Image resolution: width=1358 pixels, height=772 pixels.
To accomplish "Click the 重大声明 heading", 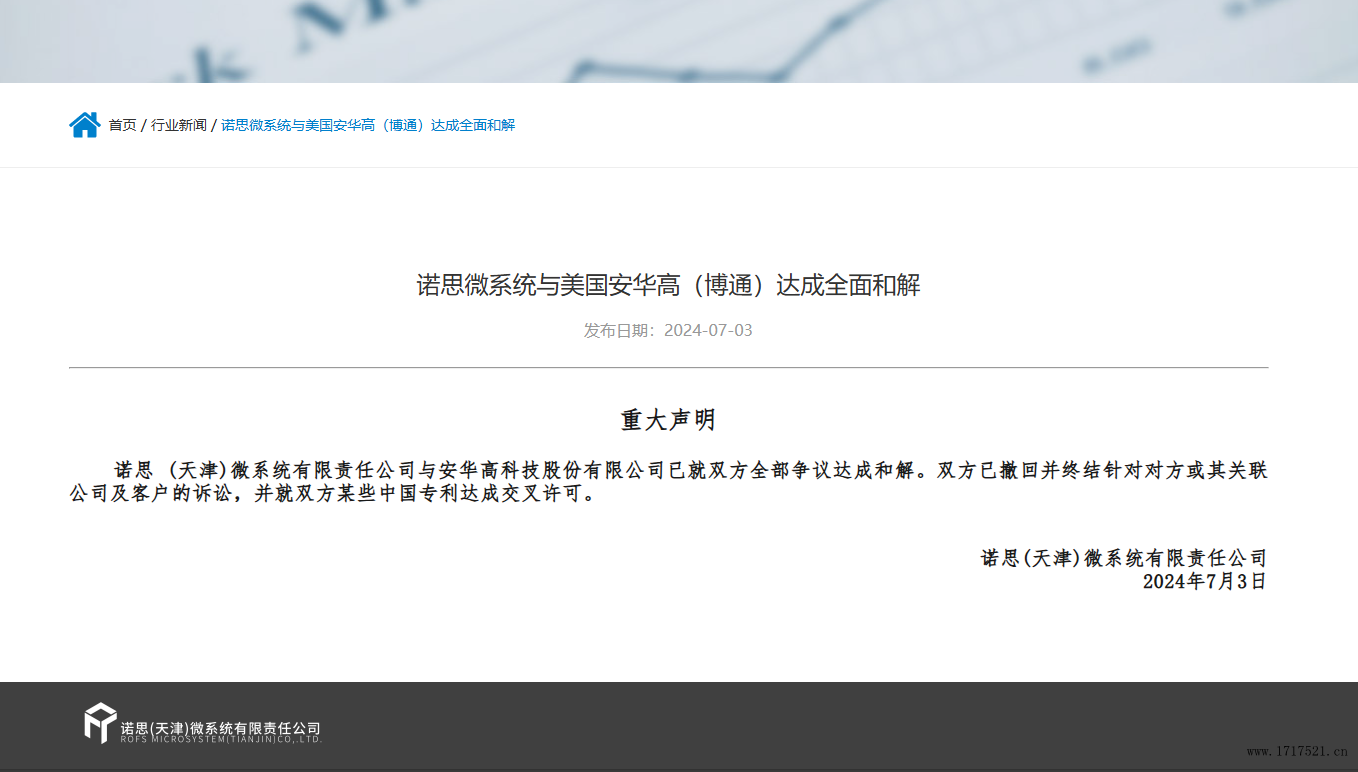I will click(668, 420).
